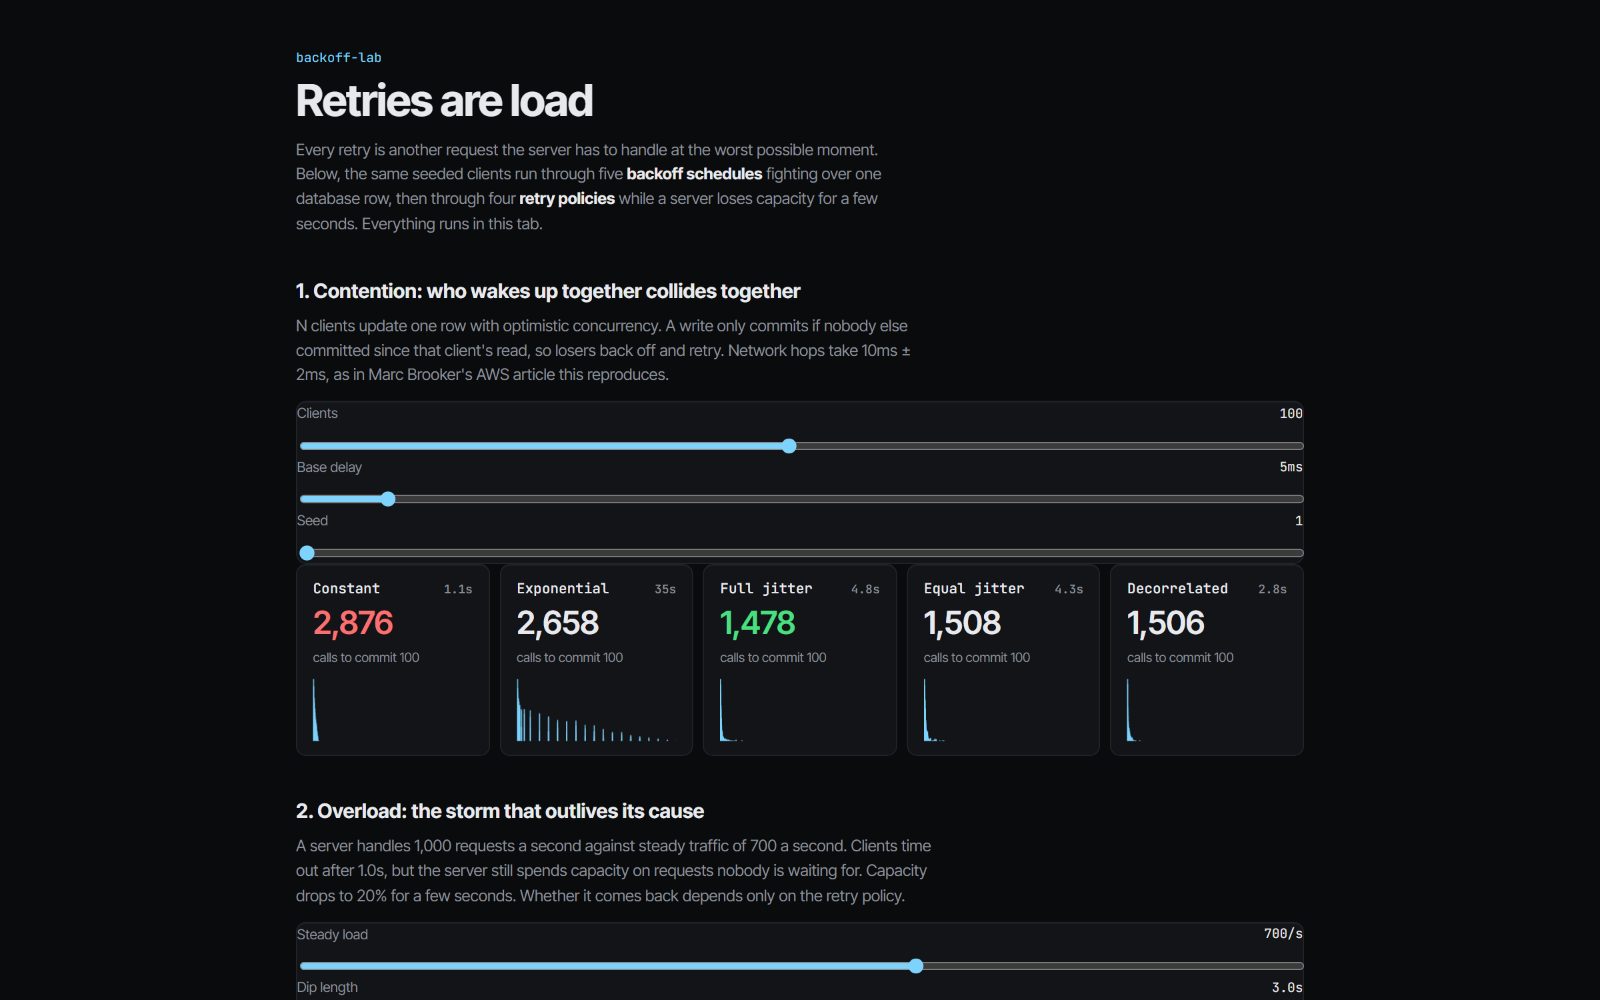Click the green 1,478 calls value
1600x1000 pixels.
[757, 623]
